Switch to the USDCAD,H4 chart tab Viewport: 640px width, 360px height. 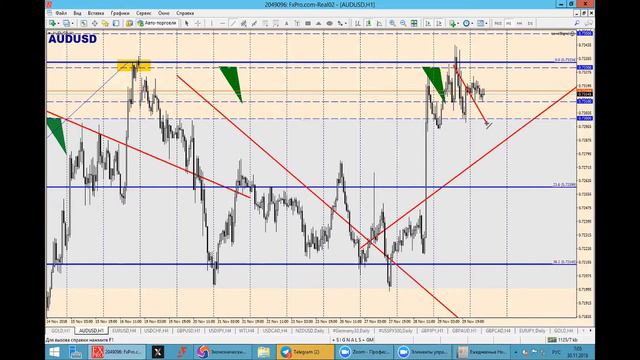coord(275,331)
